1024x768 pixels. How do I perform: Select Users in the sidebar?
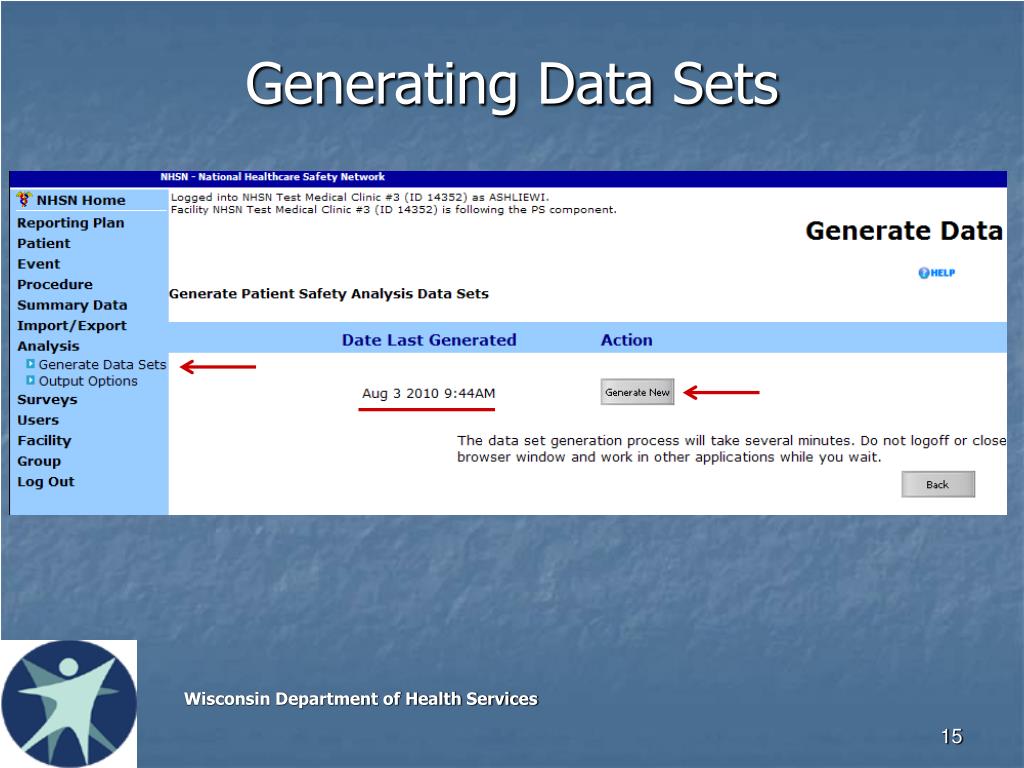click(x=38, y=420)
